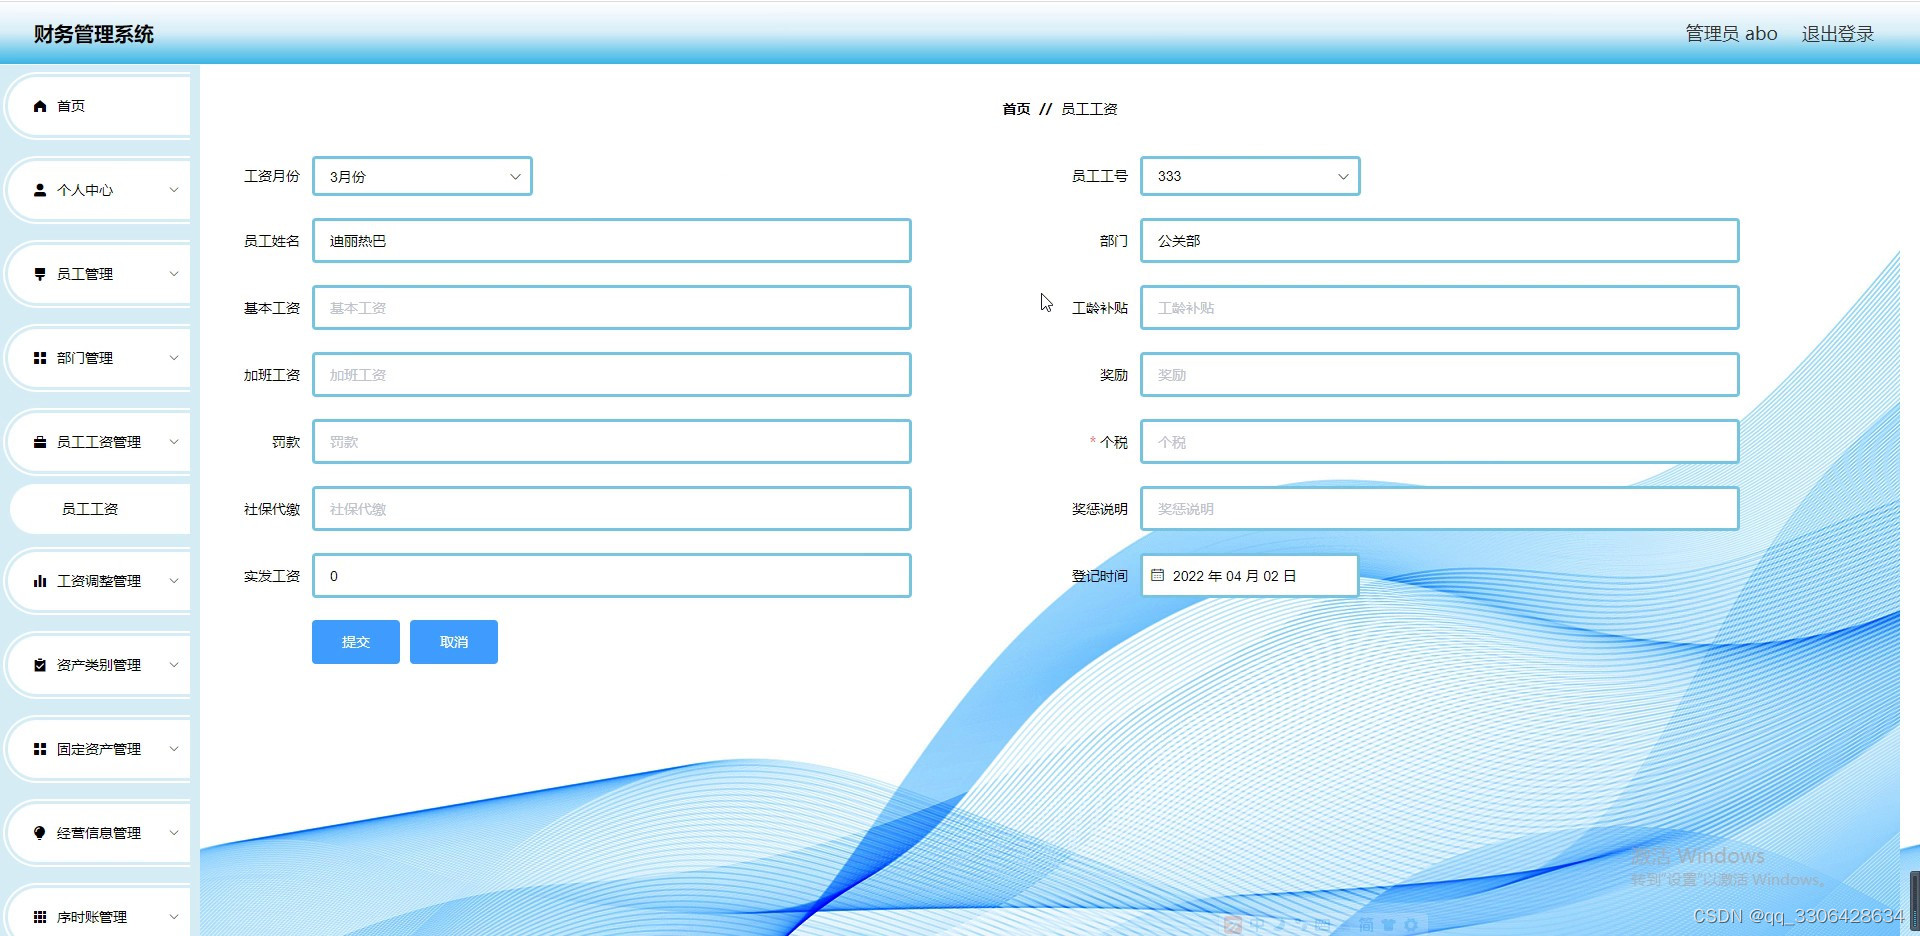Click 退出登录 to log out
Viewport: 1920px width, 936px height.
click(x=1838, y=34)
